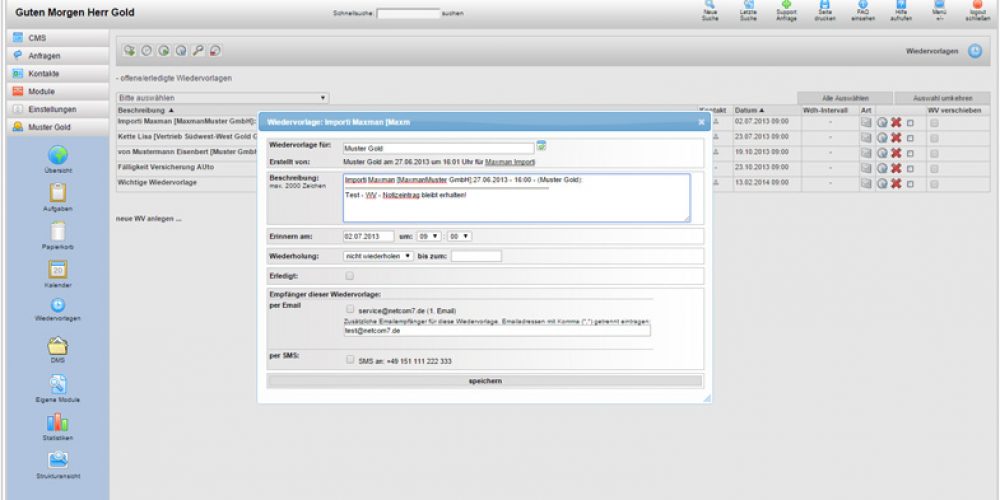Tick the Erledigt checkbox
Viewport: 1000px width, 500px height.
349,275
